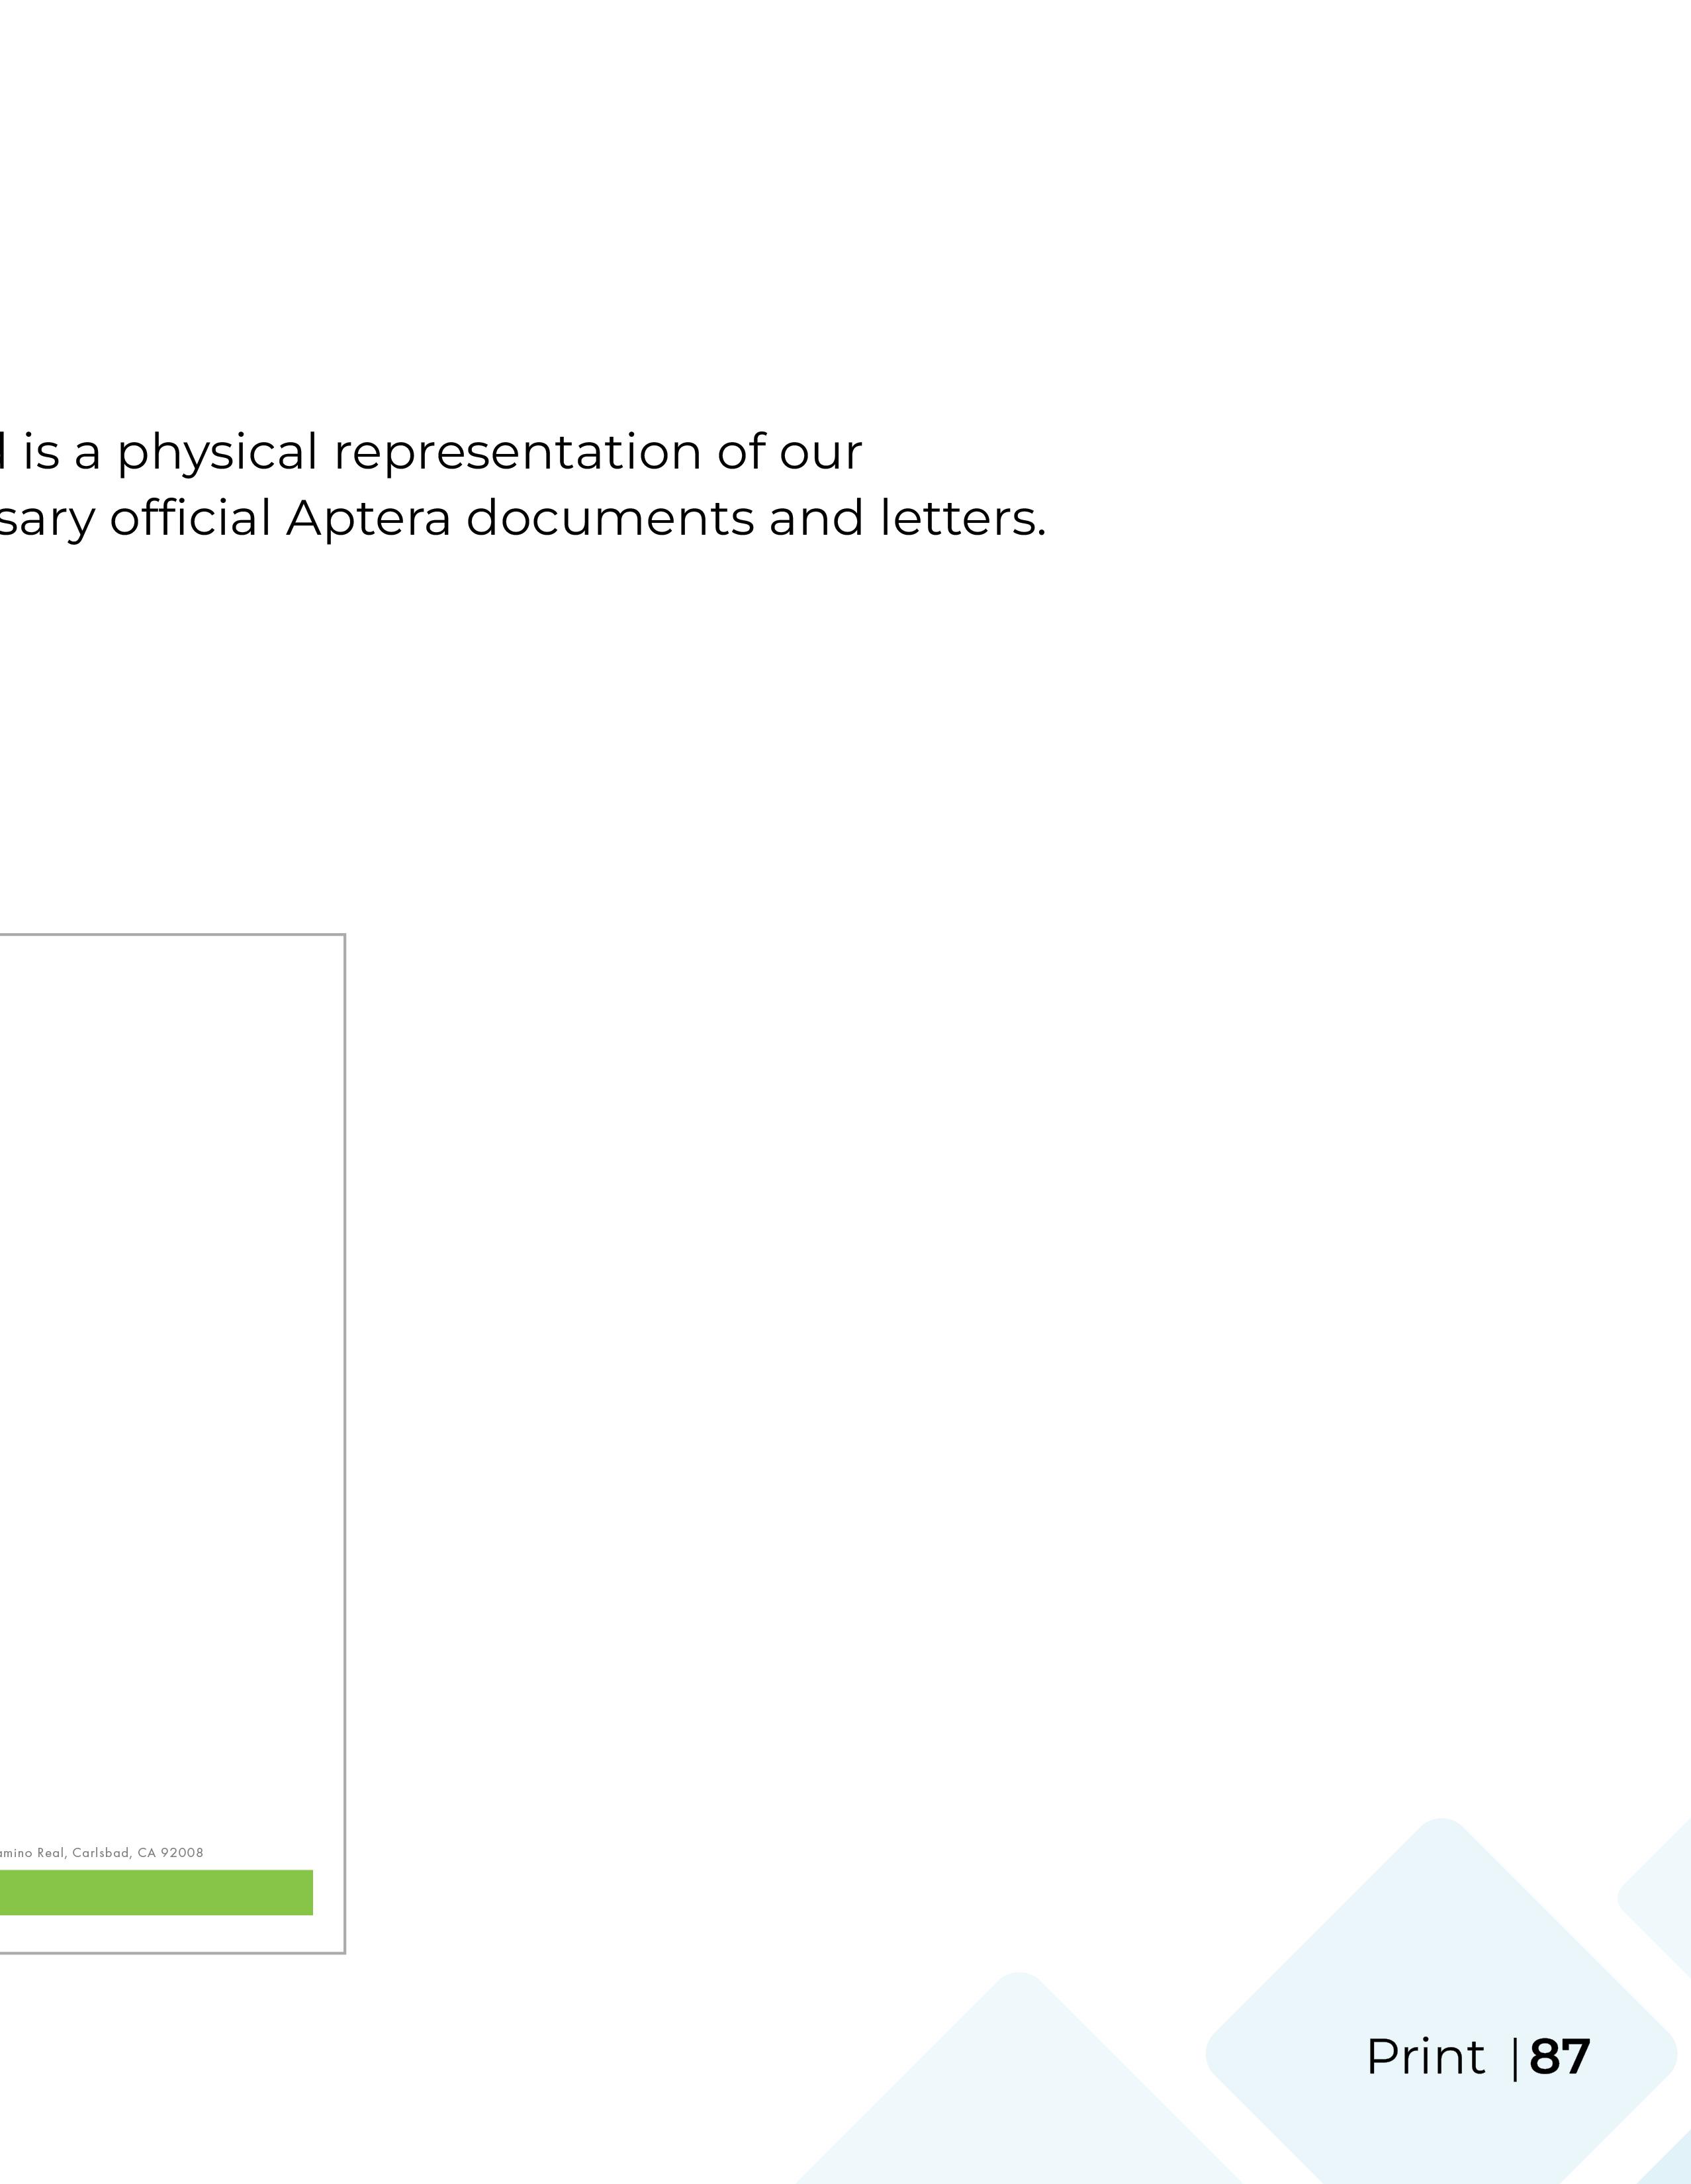Viewport: 1691px width, 2184px height.
Task: Click the right border of the letterhead preview
Action: point(345,1400)
